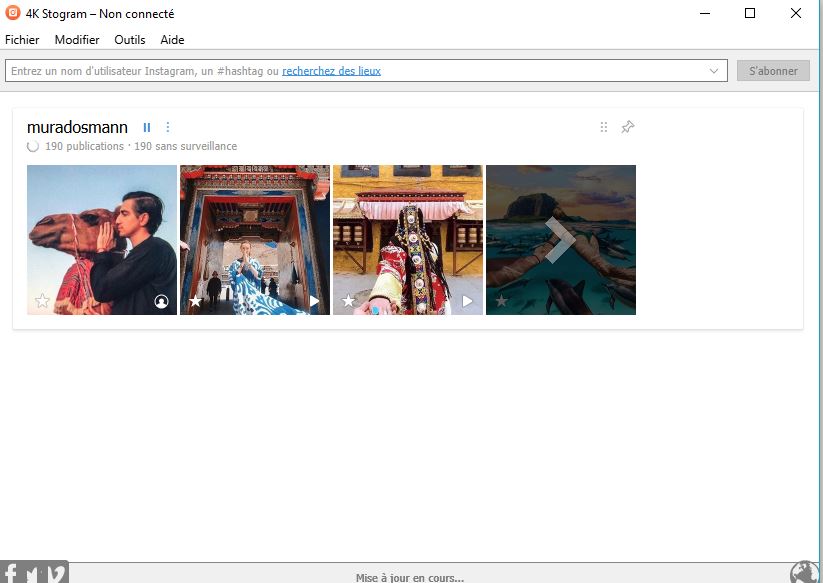
Task: Open the Twitter icon in status bar
Action: pyautogui.click(x=32, y=574)
